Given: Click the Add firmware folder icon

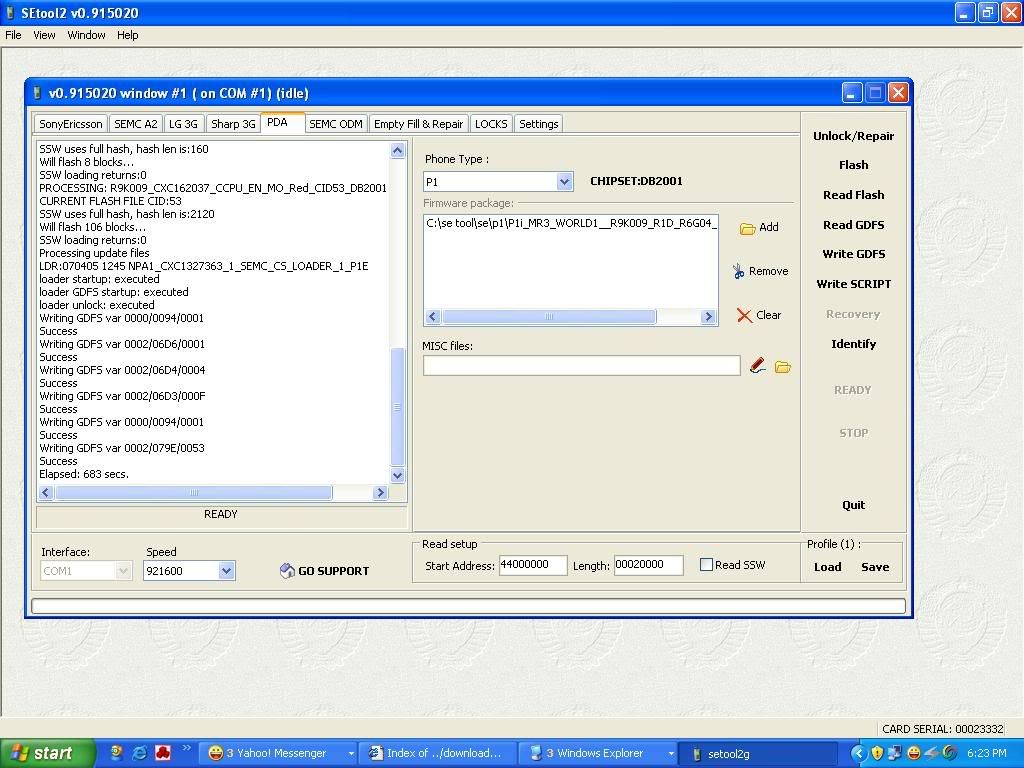Looking at the screenshot, I should (x=747, y=228).
